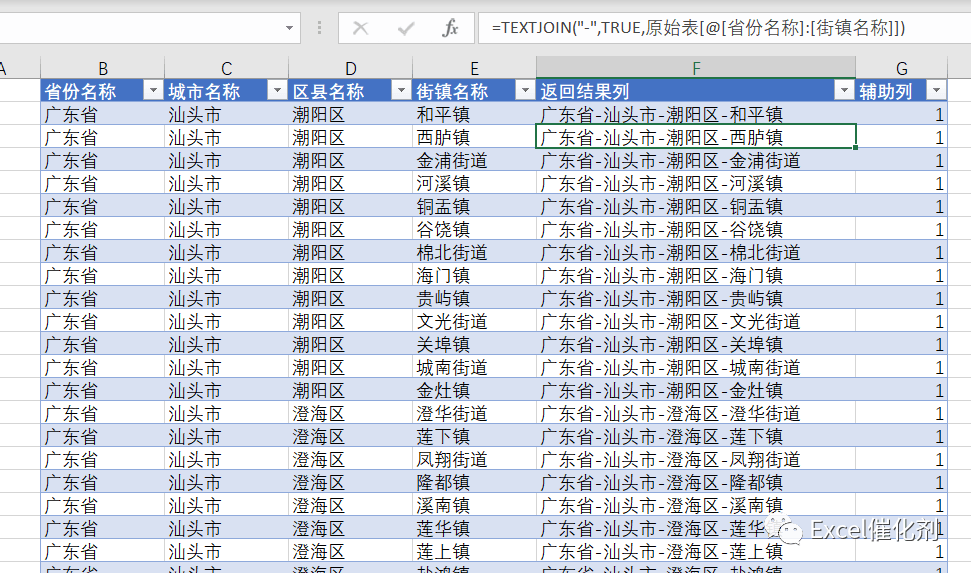Select cell 关埠镇 in column E

tap(474, 344)
